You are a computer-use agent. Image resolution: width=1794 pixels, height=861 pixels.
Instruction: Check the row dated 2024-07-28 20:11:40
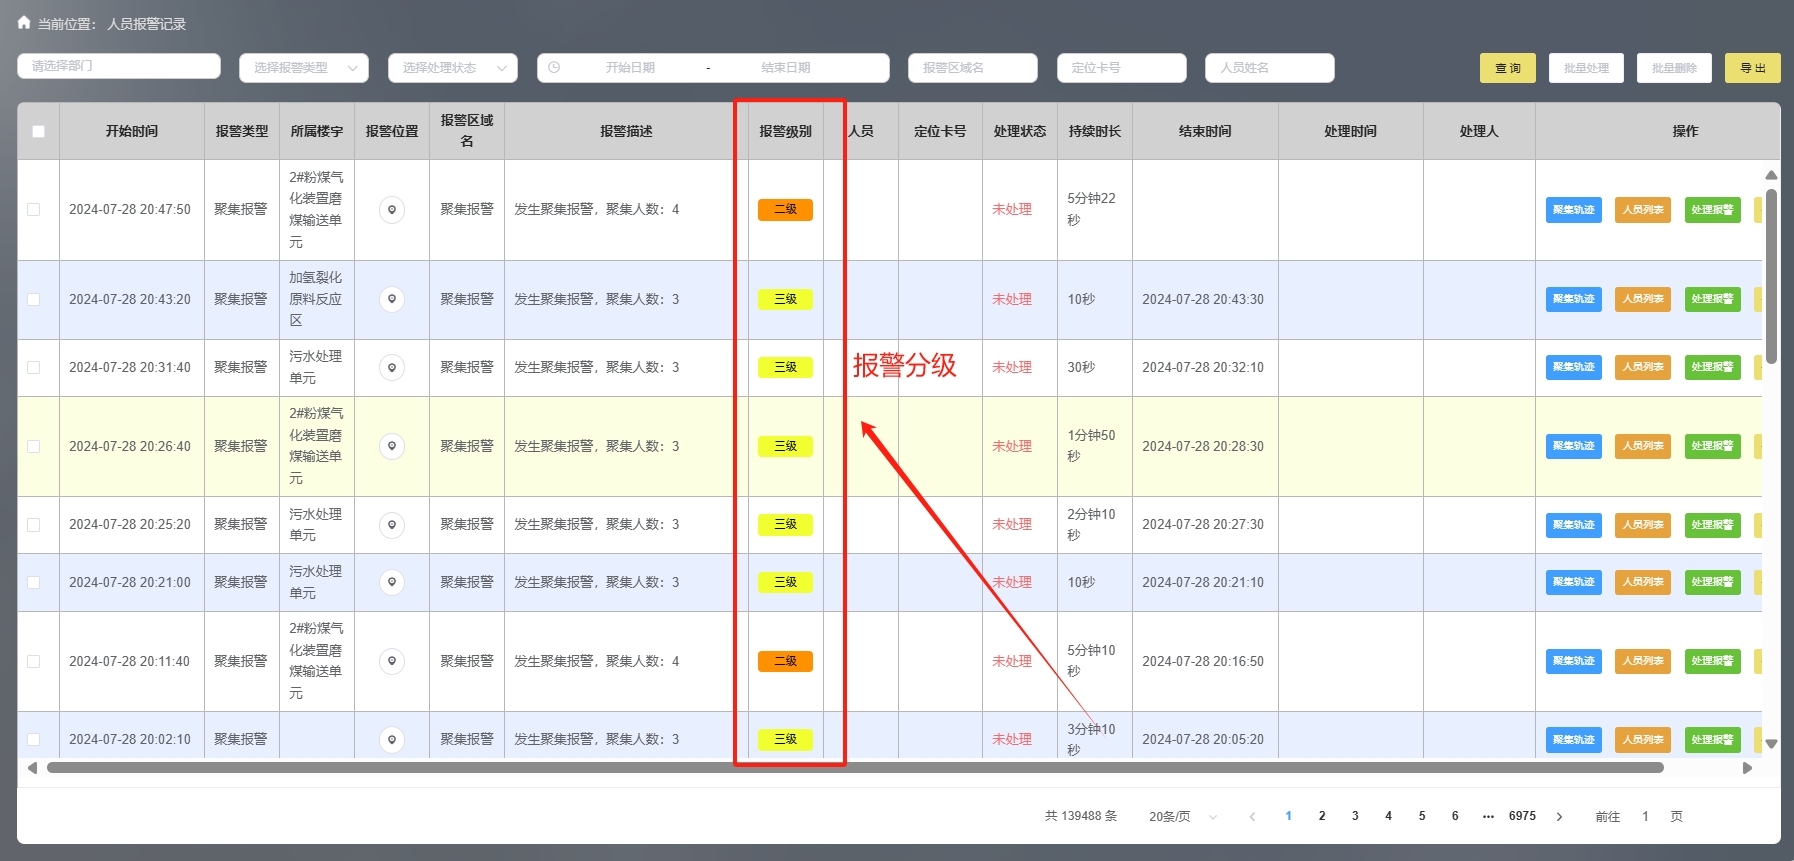34,661
